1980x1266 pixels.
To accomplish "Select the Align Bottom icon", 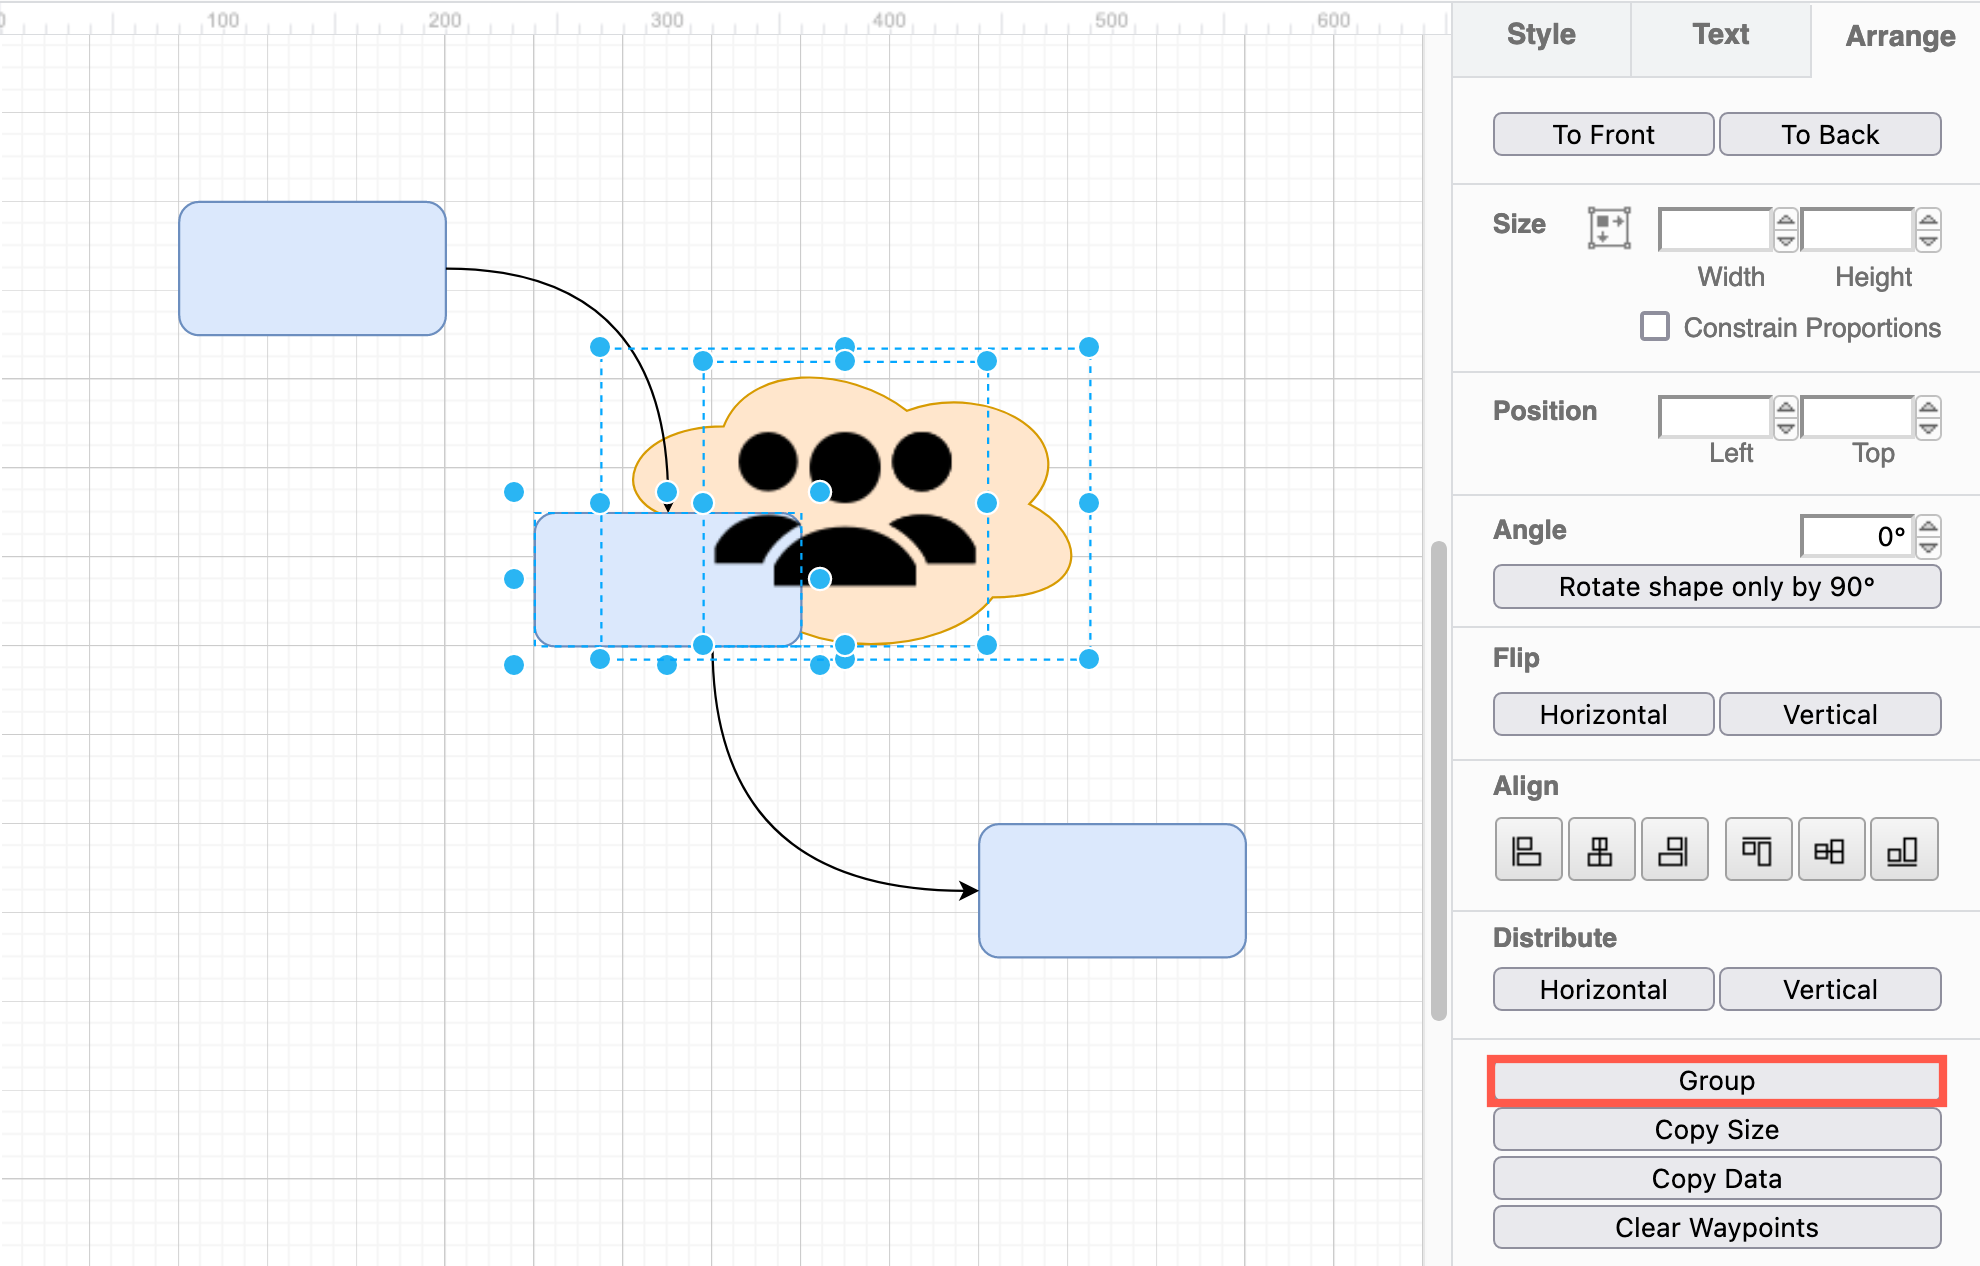I will (x=1904, y=849).
